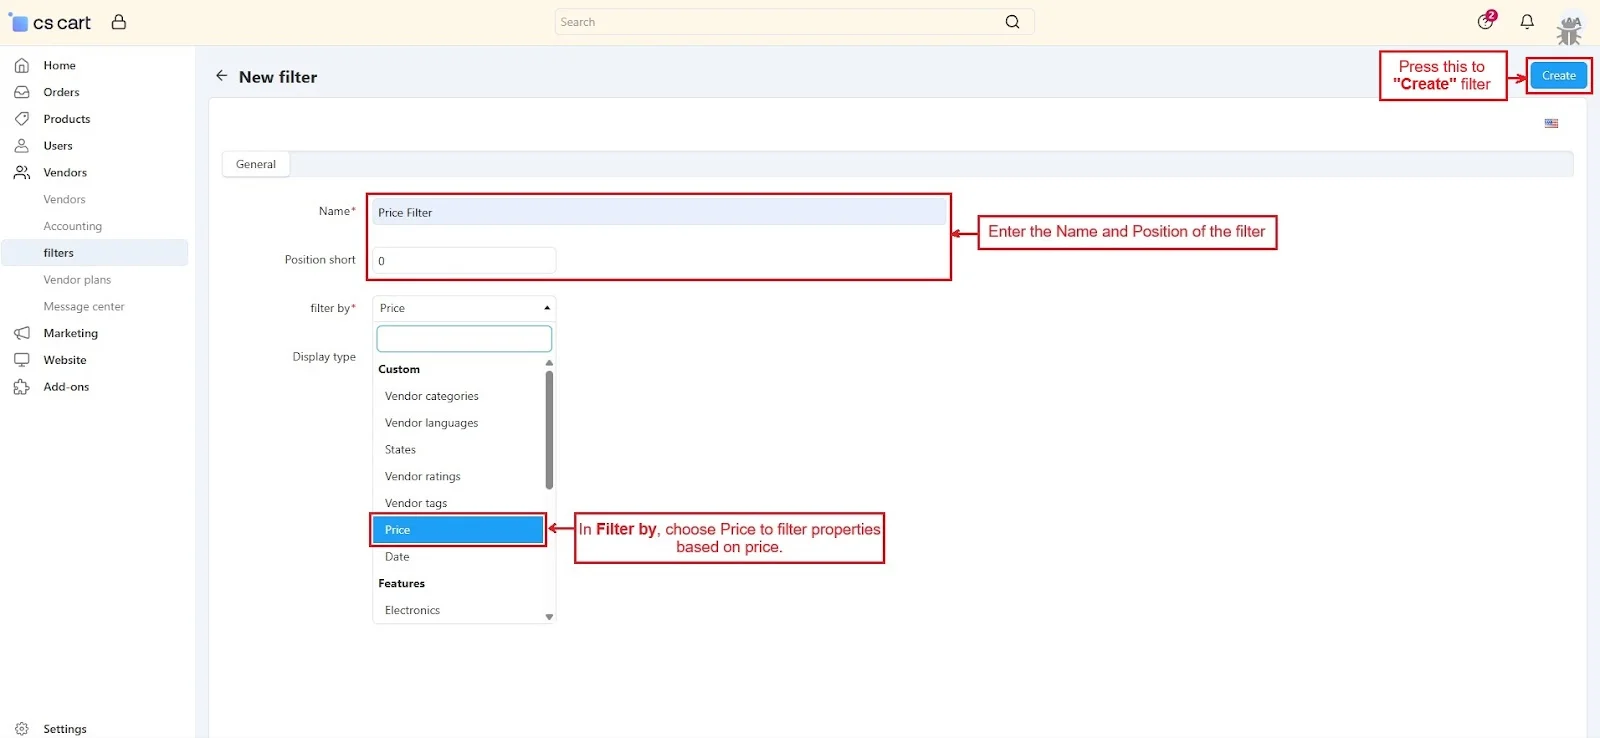Choose Vendor ratings from the list
The image size is (1600, 738).
[x=423, y=477]
